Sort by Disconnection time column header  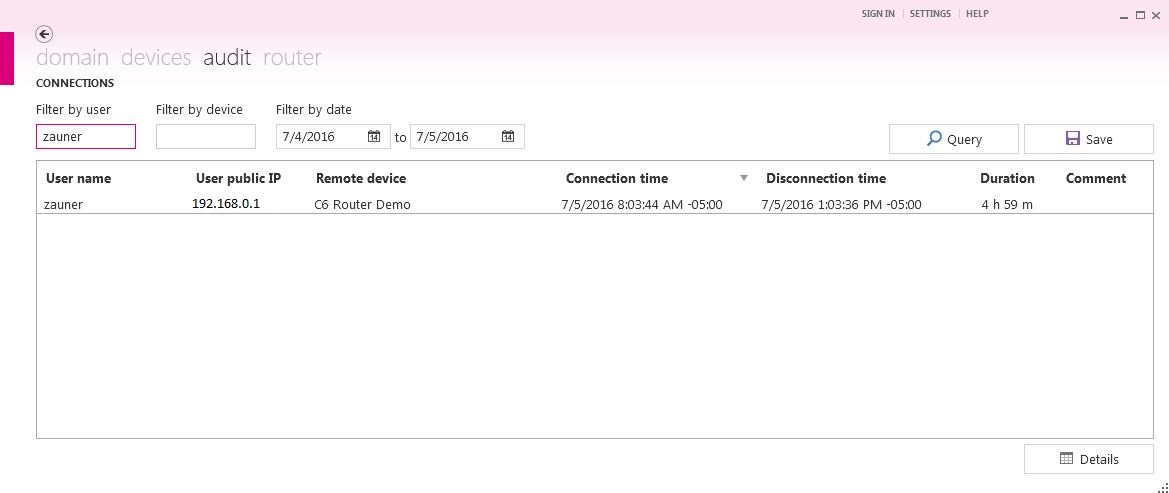826,178
